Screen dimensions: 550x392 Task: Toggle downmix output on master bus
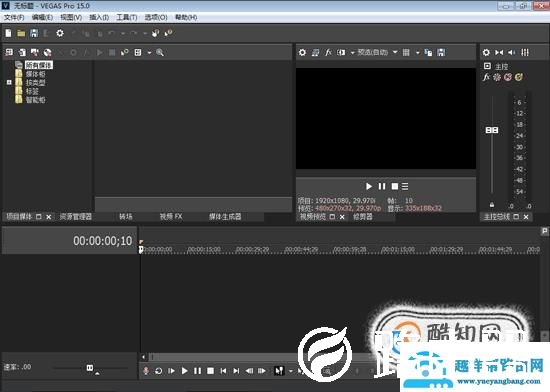(499, 53)
